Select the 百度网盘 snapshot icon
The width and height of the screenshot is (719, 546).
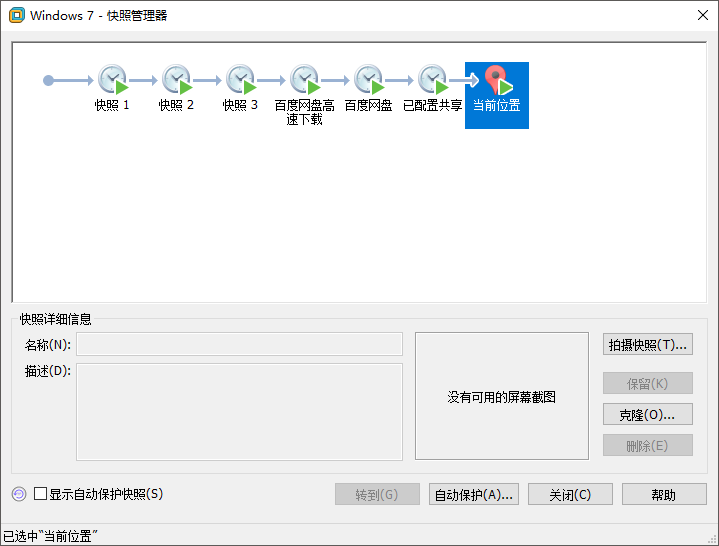pyautogui.click(x=370, y=80)
